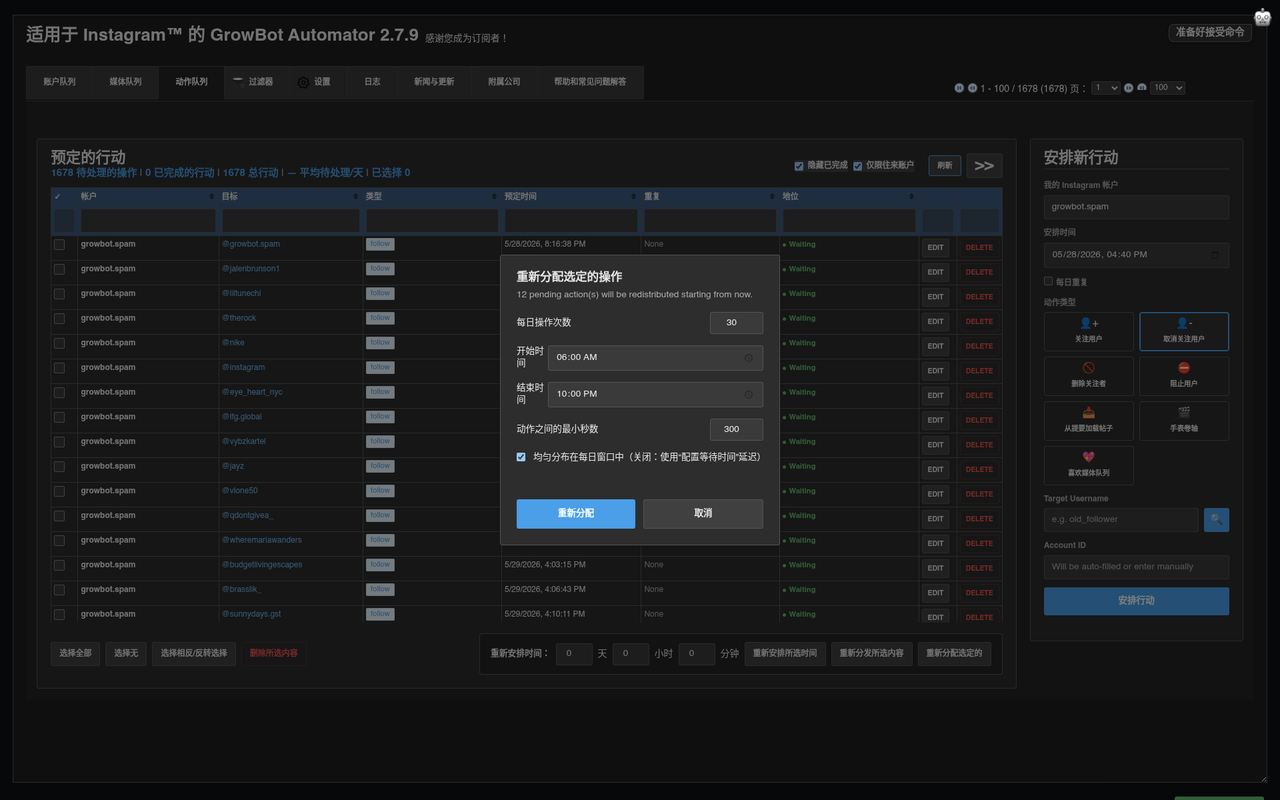Open the page number dropdown

click(1106, 88)
